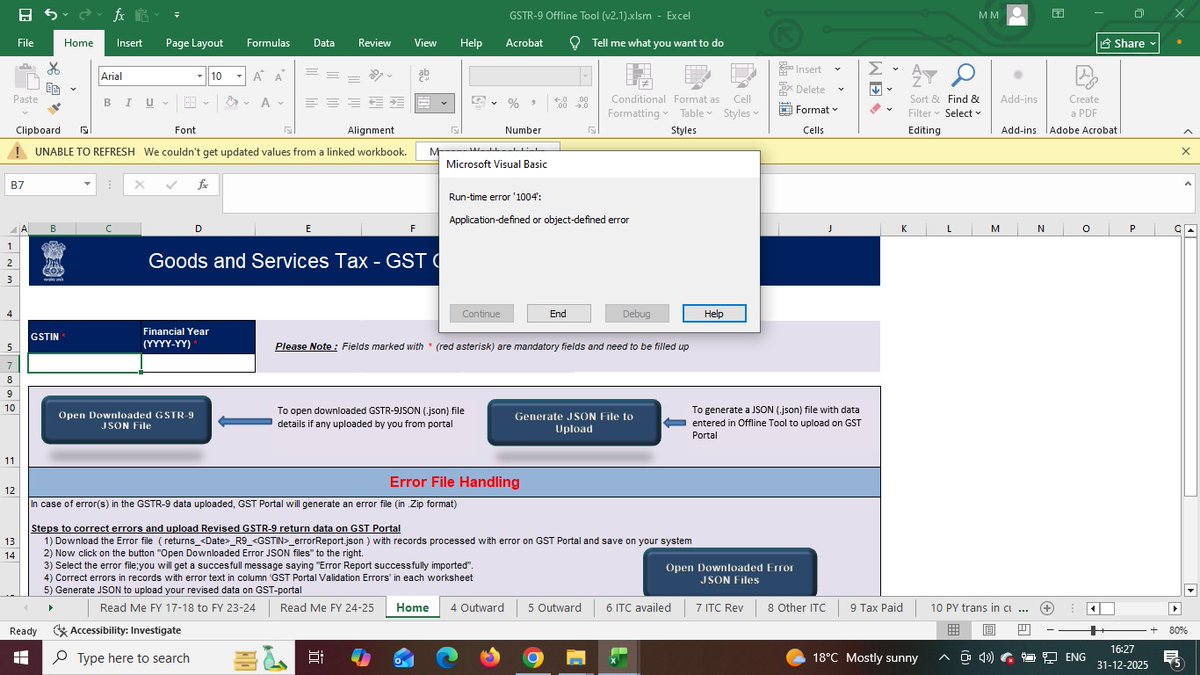Click Generate JSON File to Upload button

tap(574, 422)
